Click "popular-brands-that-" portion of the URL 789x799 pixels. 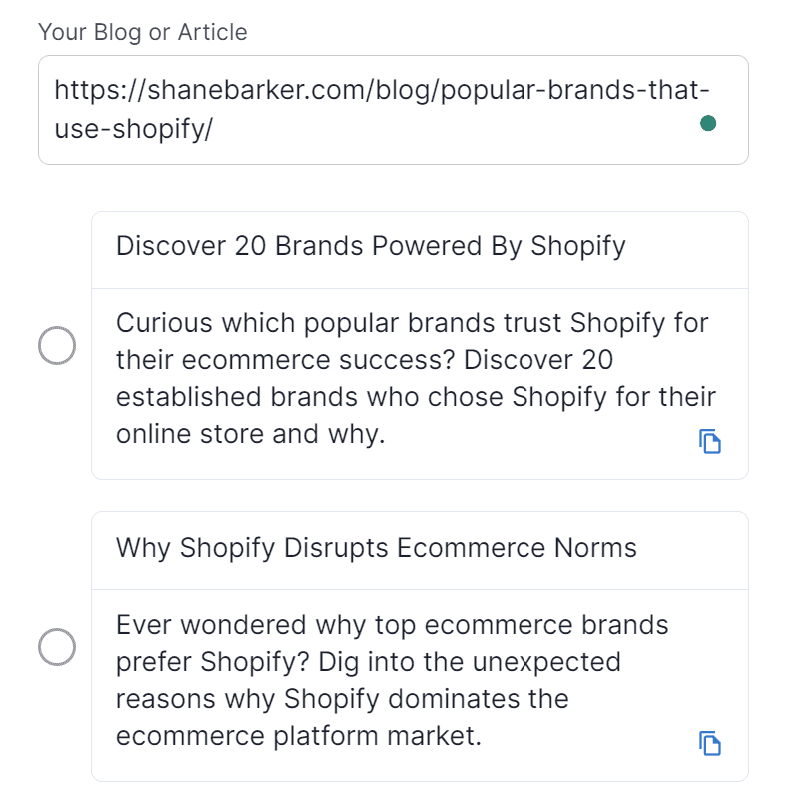point(575,90)
